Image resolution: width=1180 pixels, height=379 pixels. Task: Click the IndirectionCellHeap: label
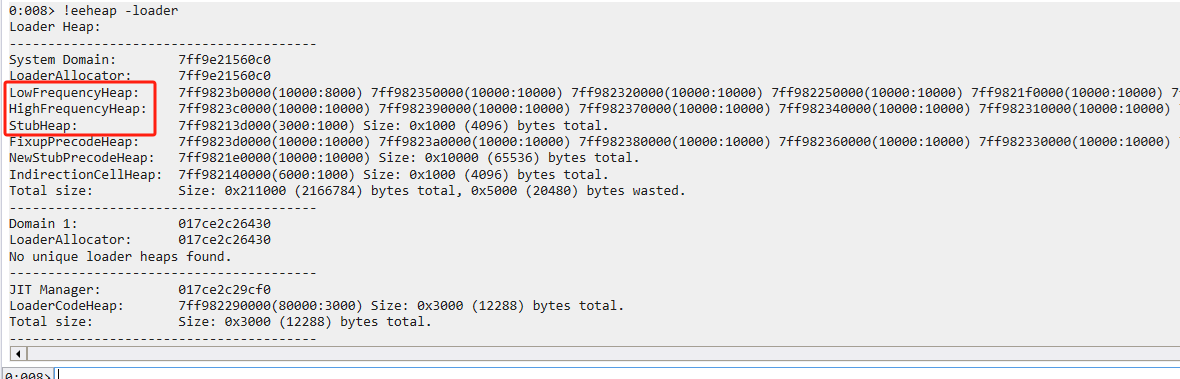(x=85, y=174)
